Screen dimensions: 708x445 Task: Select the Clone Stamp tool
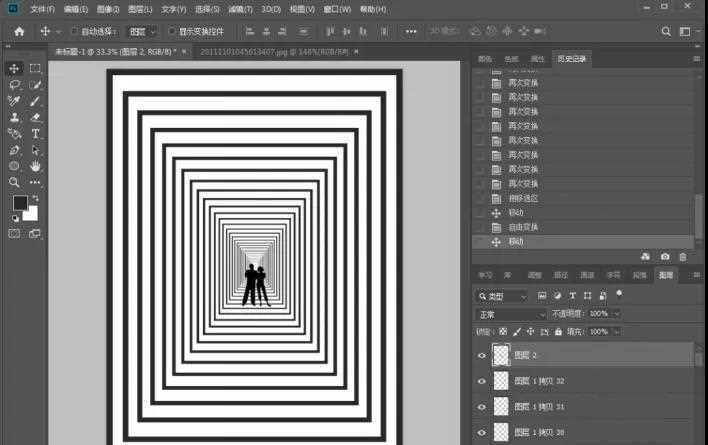click(x=14, y=117)
